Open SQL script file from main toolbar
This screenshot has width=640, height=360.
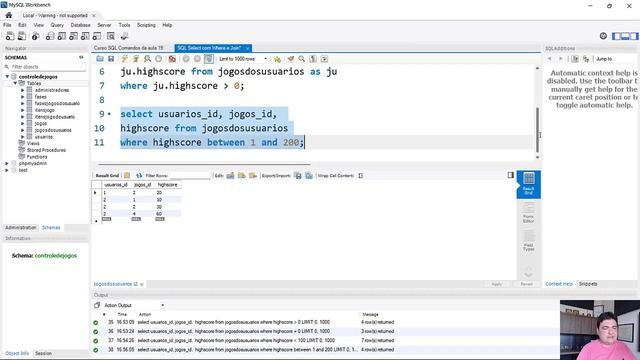(22, 36)
